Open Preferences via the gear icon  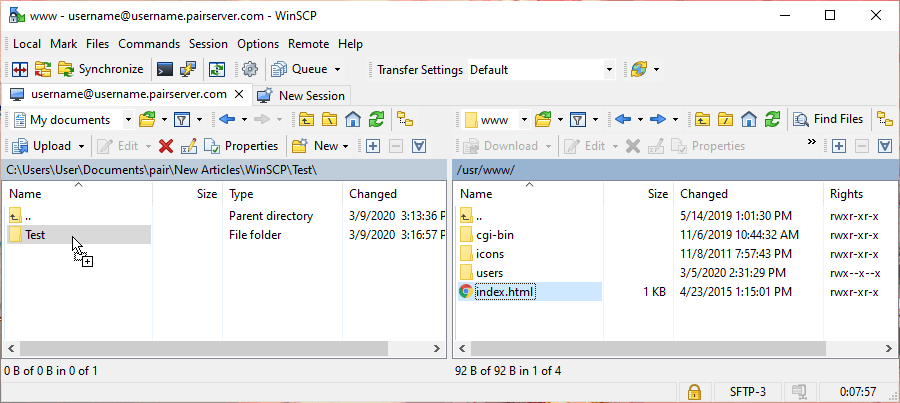click(x=250, y=70)
